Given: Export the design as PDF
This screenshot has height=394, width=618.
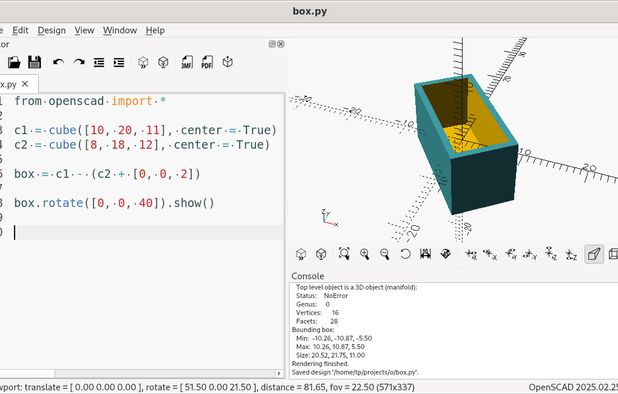Looking at the screenshot, I should point(207,62).
